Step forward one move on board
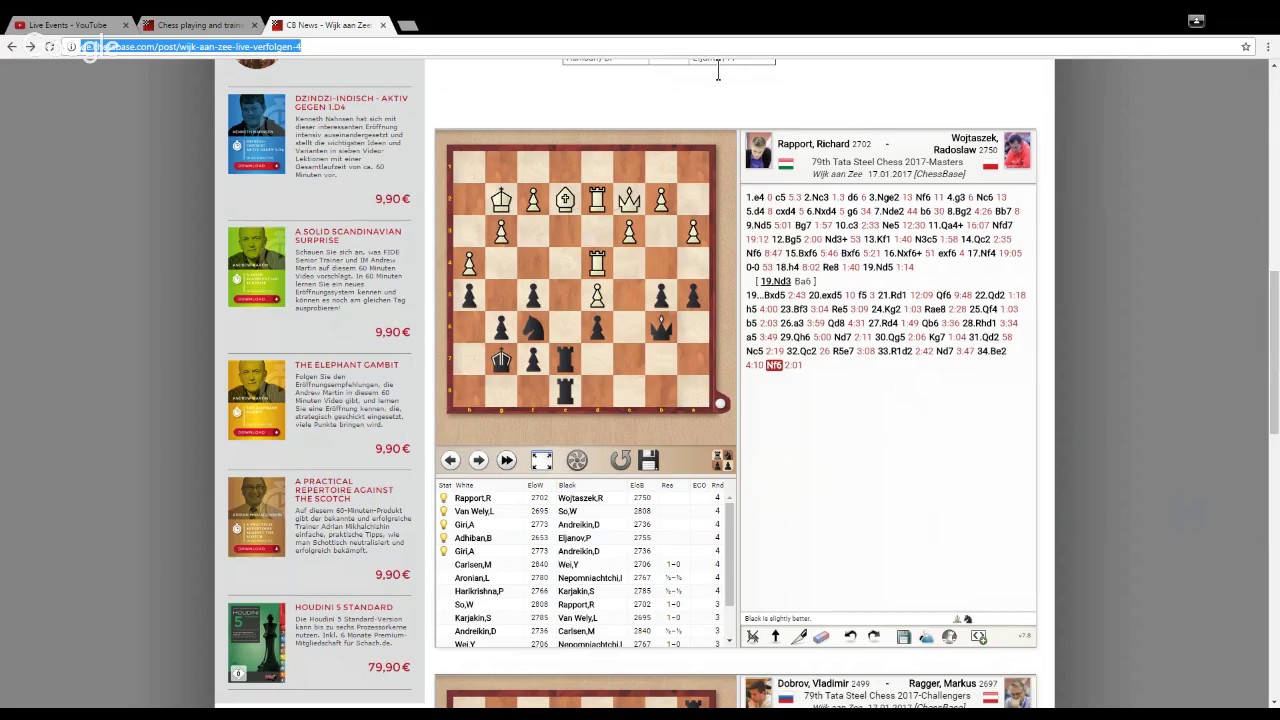Viewport: 1280px width, 720px height. (x=478, y=460)
